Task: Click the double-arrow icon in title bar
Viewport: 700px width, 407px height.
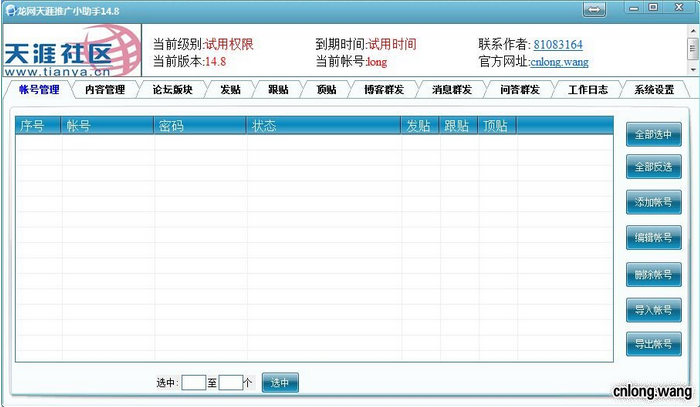Action: point(594,10)
